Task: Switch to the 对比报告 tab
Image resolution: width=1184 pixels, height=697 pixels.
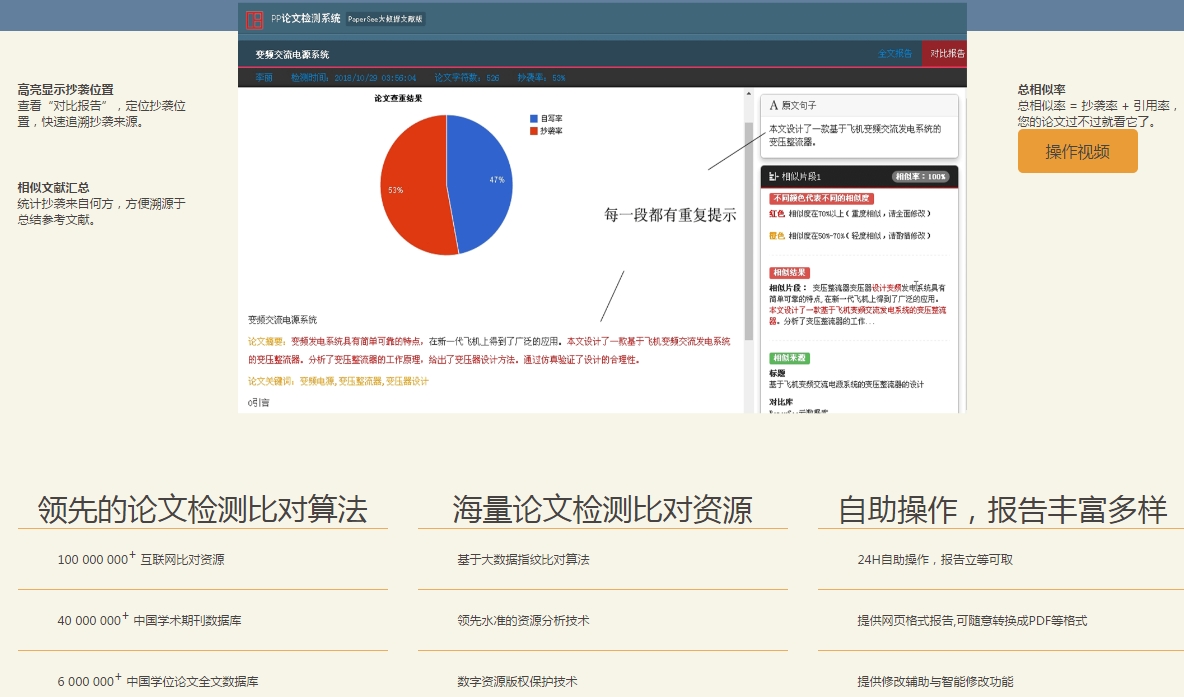Action: tap(946, 54)
